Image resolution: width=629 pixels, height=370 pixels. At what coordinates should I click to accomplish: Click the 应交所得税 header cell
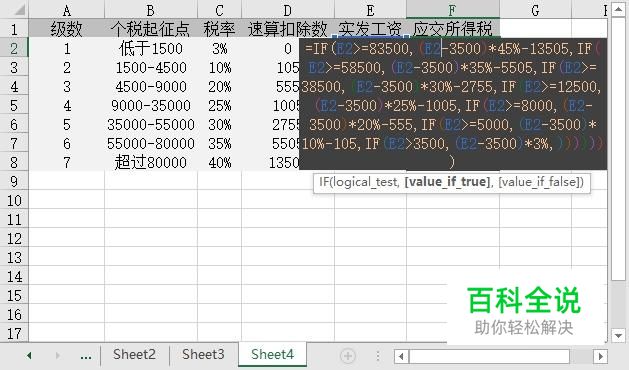[x=452, y=29]
